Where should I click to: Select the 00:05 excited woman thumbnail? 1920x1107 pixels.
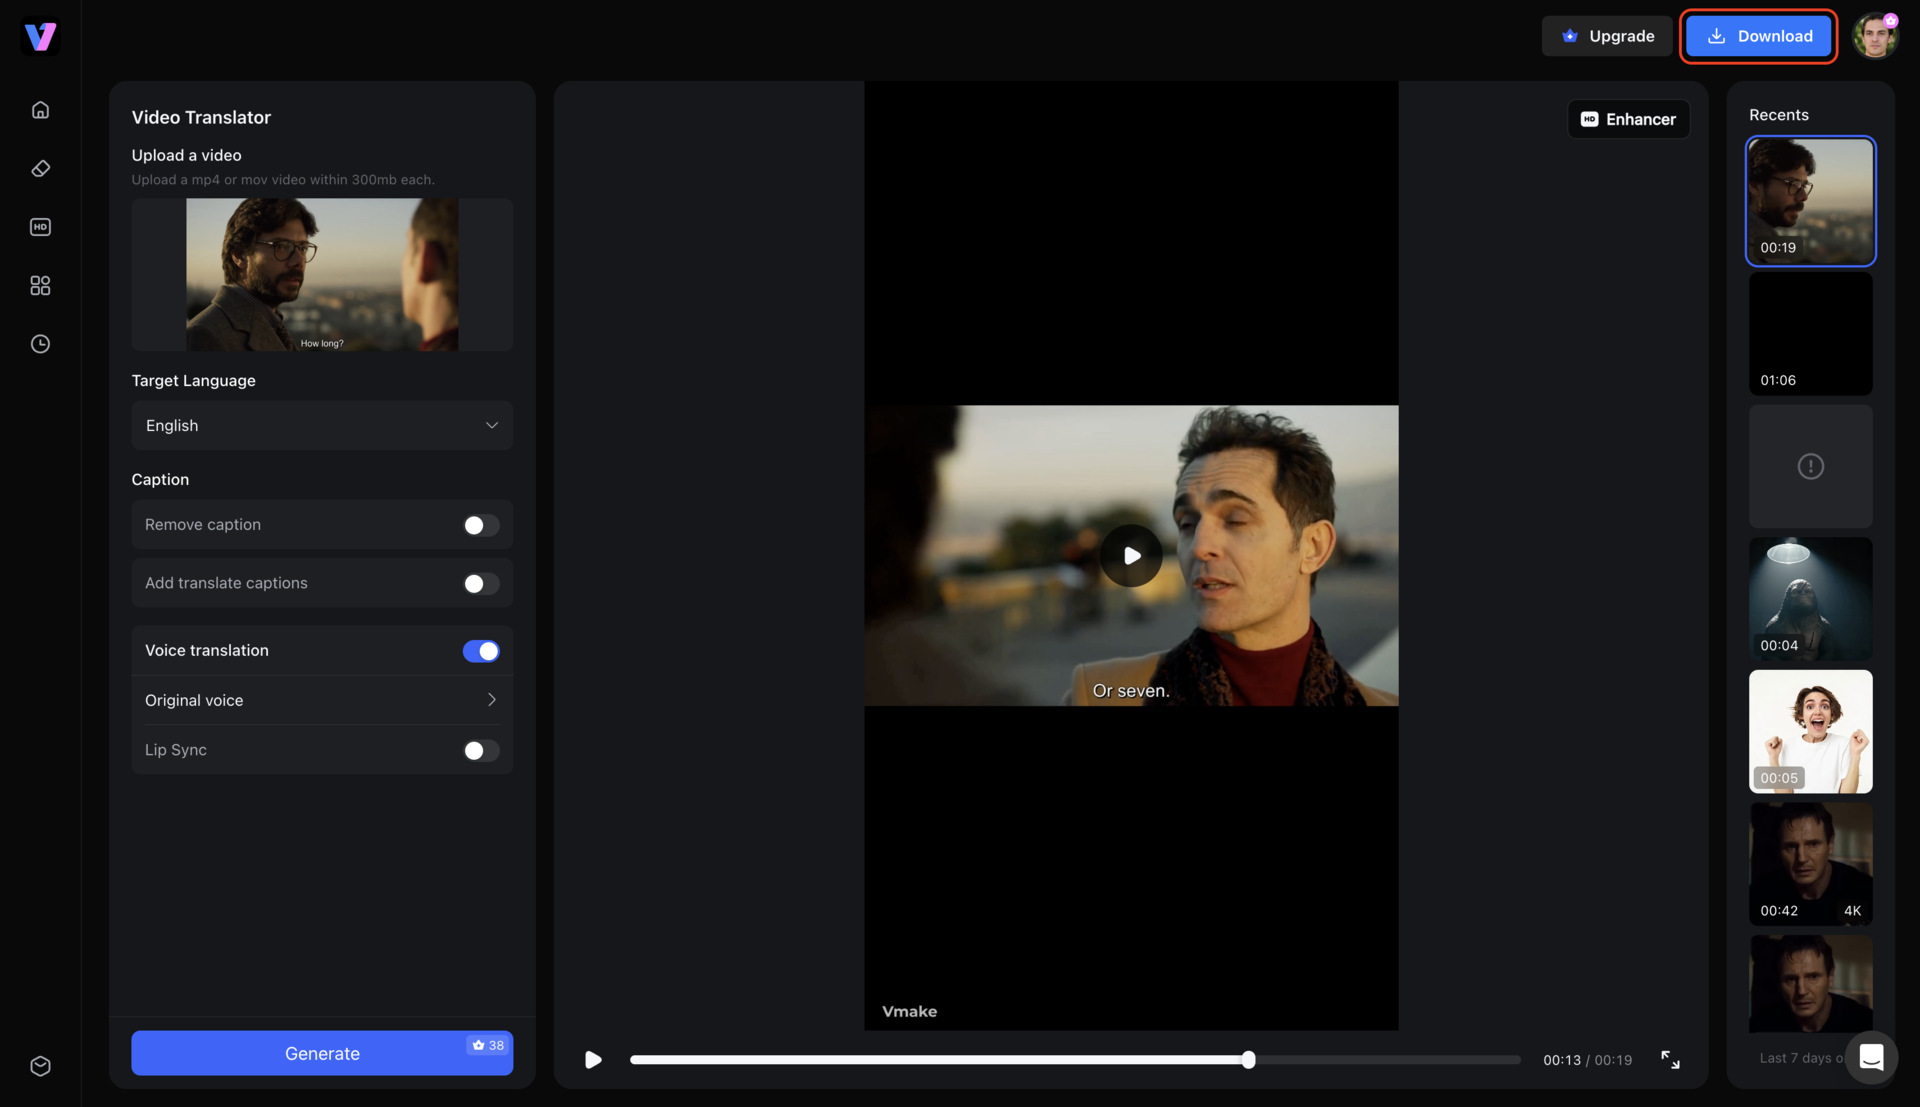(x=1810, y=732)
